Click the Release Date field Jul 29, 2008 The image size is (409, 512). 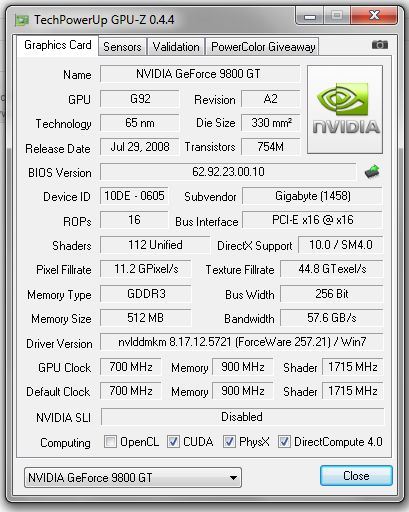pyautogui.click(x=140, y=147)
